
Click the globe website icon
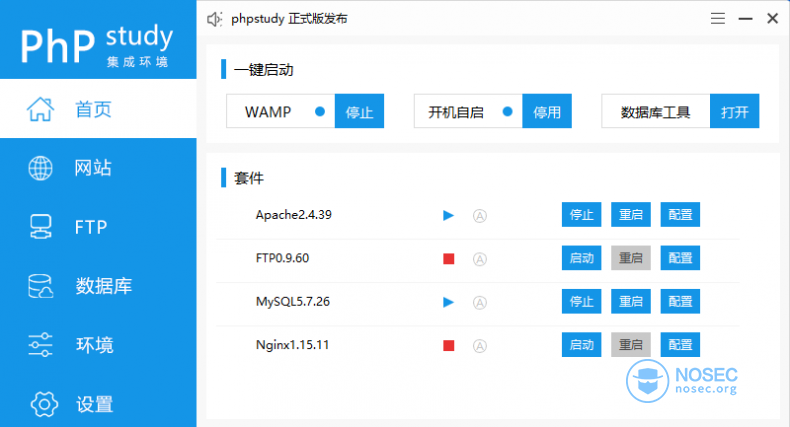(40, 168)
